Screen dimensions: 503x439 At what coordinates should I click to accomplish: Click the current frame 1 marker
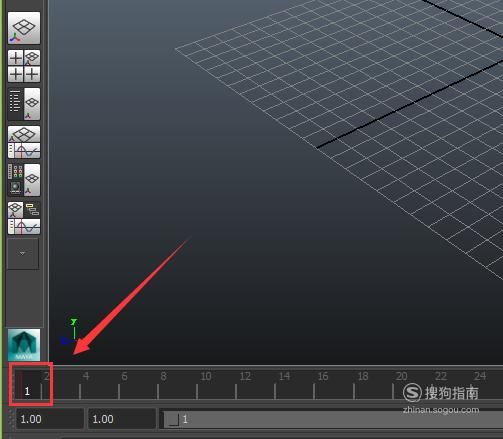click(x=27, y=391)
